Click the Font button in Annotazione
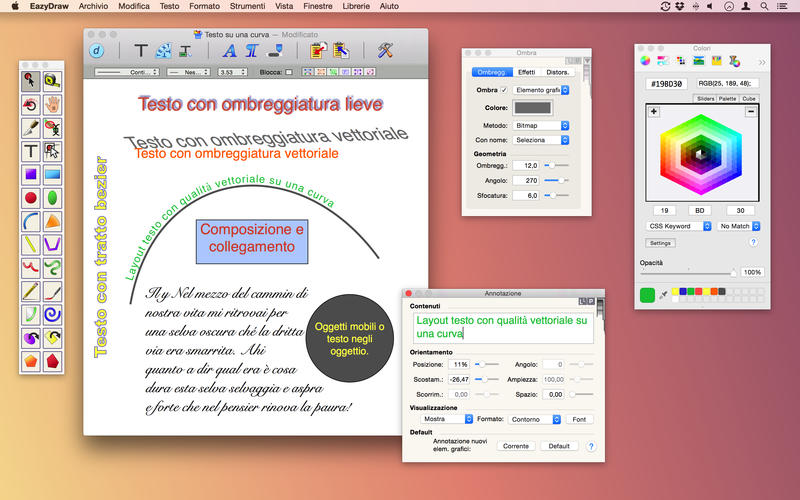The height and width of the screenshot is (500, 800). 580,419
